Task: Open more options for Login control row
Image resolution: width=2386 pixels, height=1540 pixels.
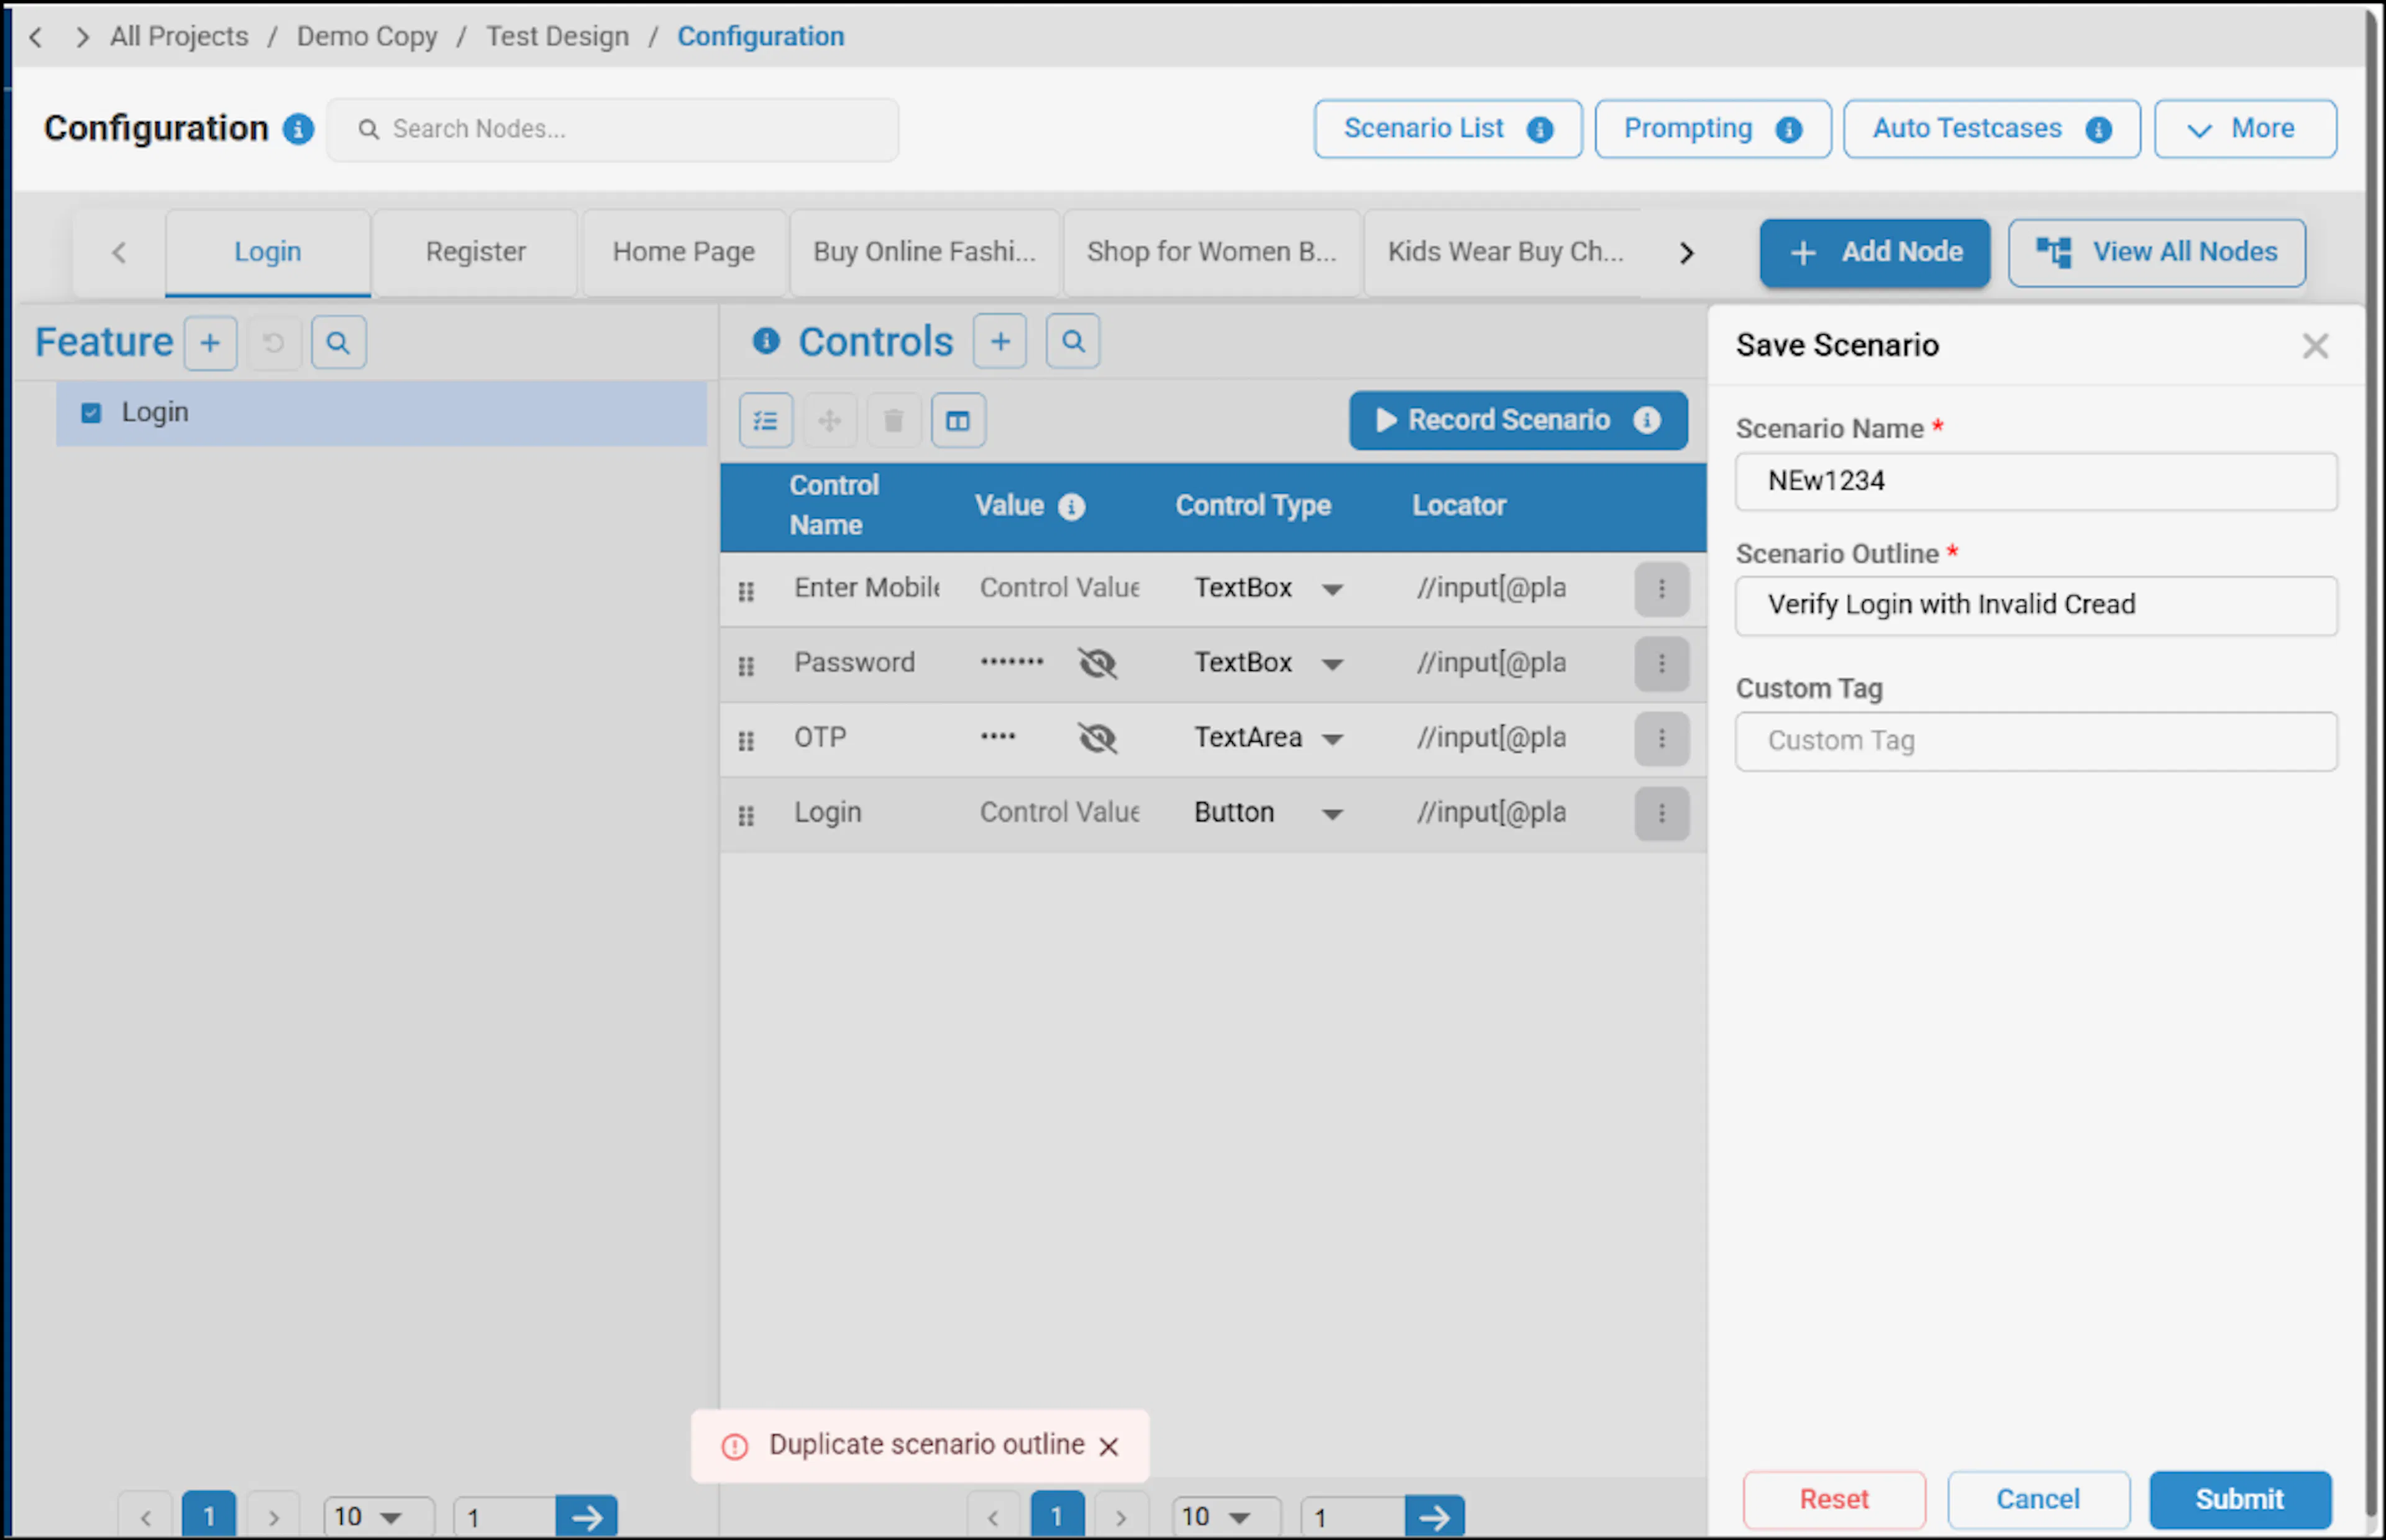Action: (1662, 814)
